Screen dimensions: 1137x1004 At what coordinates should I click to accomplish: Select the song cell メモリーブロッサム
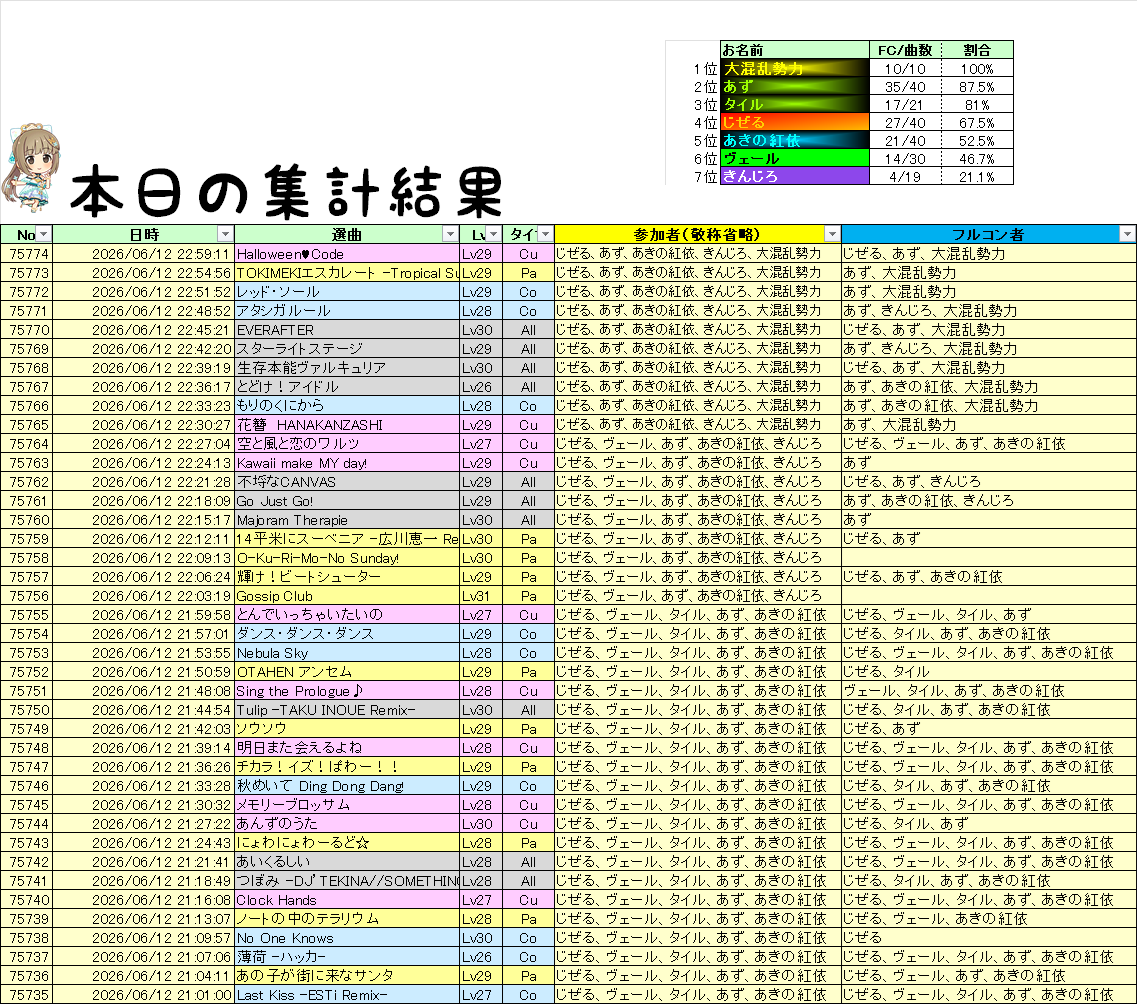(347, 805)
